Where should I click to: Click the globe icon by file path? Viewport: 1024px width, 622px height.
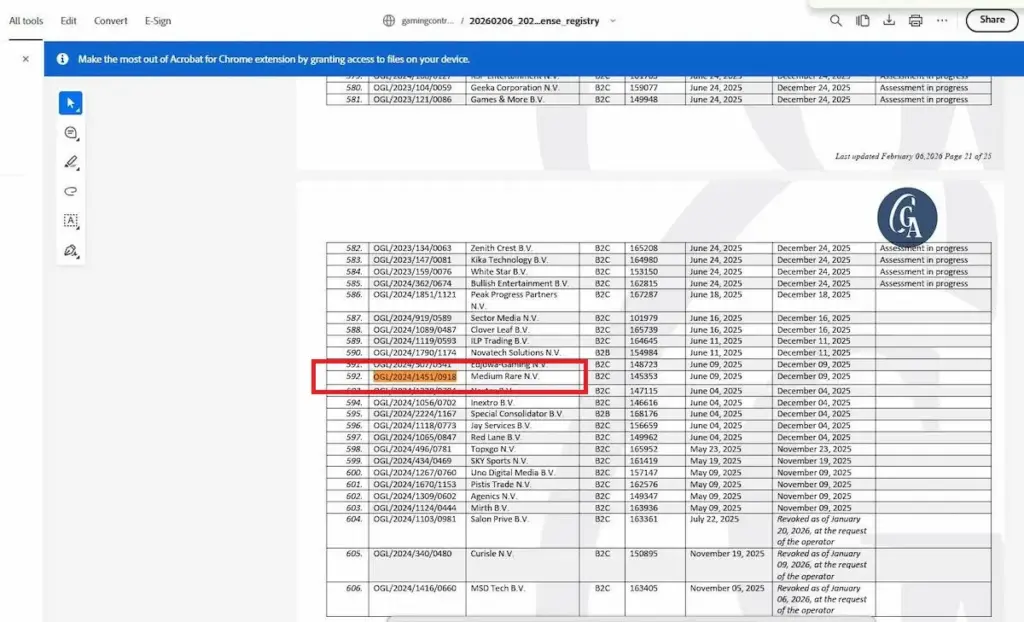[x=389, y=21]
